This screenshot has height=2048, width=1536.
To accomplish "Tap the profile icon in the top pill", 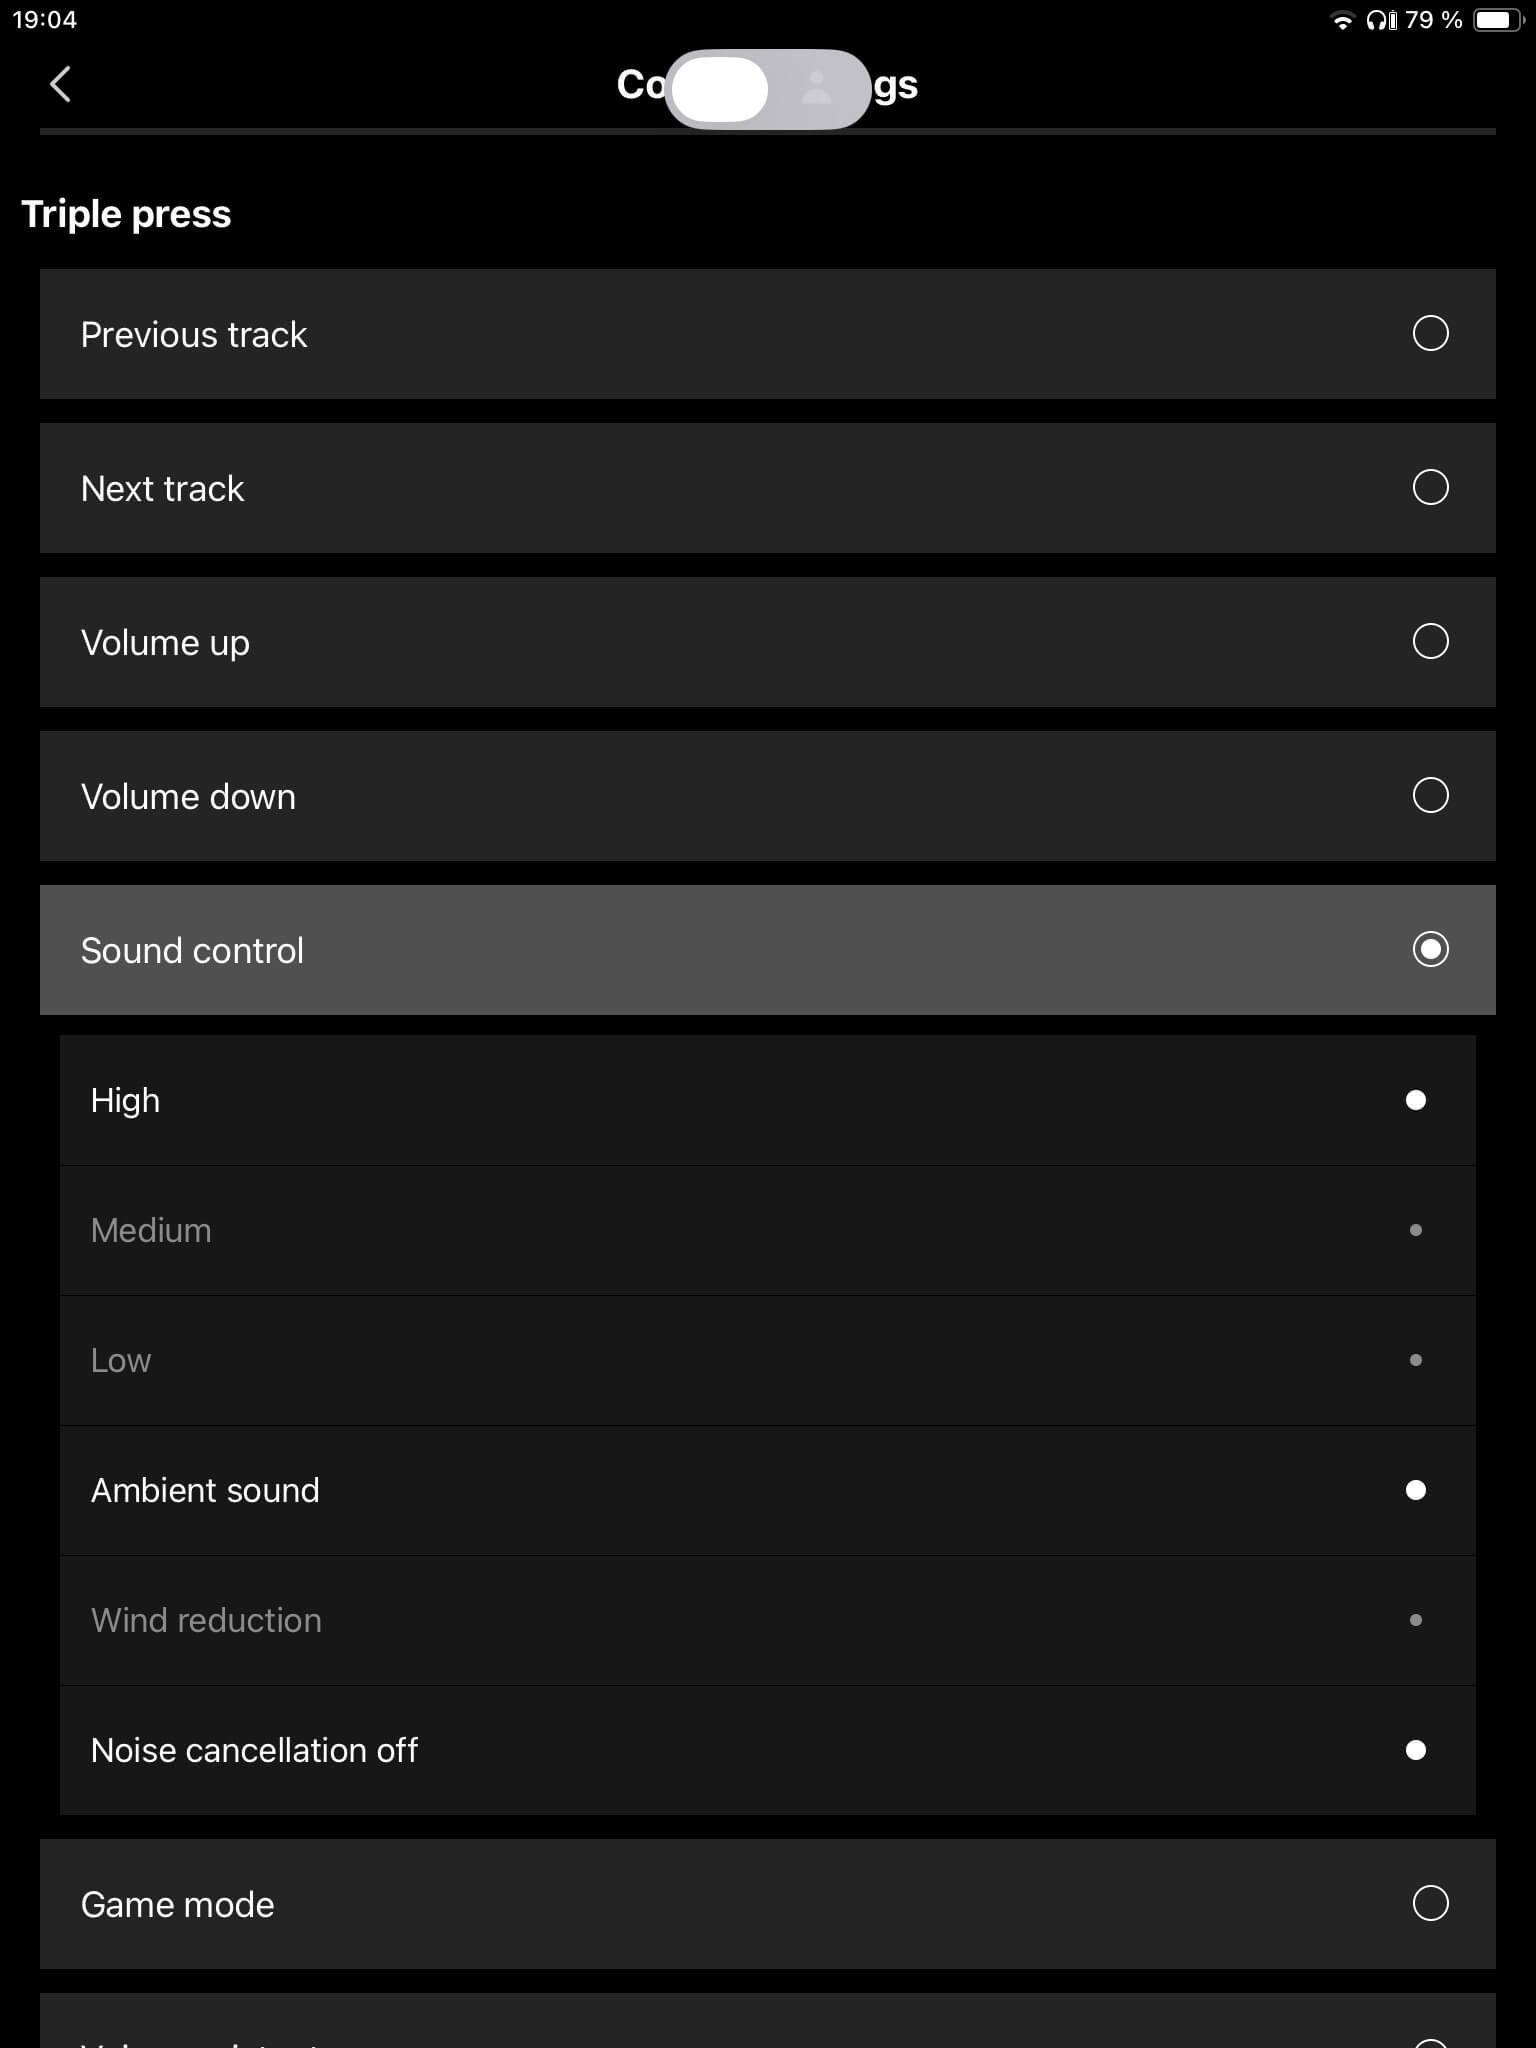I will click(x=817, y=88).
